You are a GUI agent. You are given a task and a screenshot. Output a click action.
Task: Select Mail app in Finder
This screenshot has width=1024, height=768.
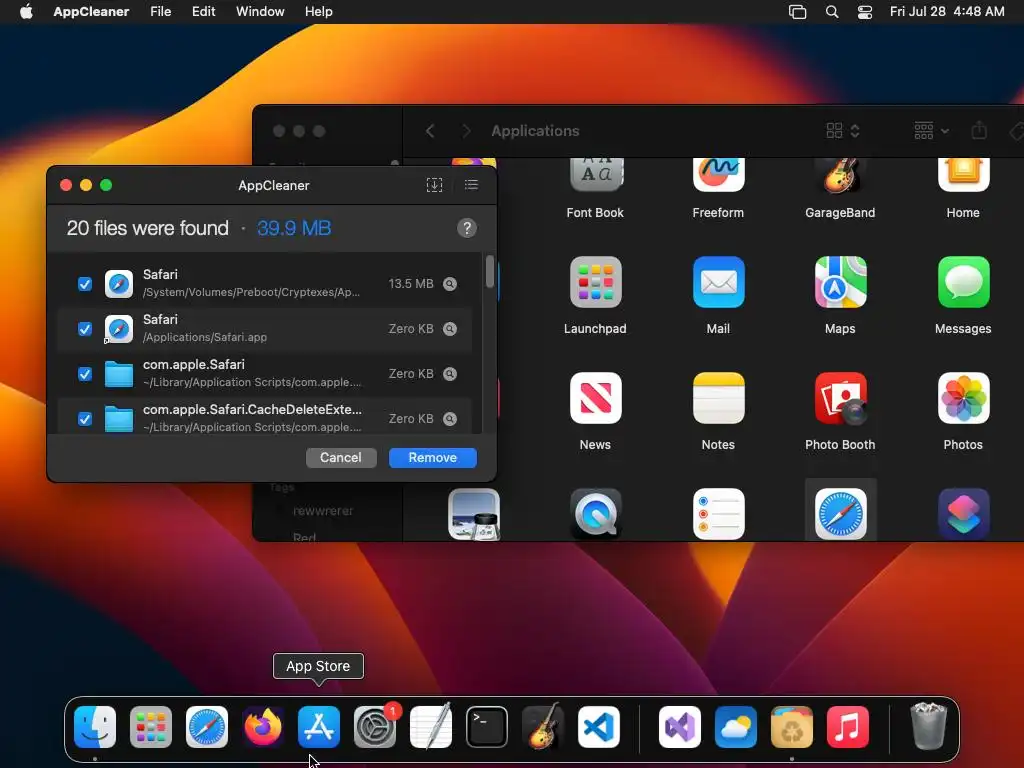tap(718, 295)
